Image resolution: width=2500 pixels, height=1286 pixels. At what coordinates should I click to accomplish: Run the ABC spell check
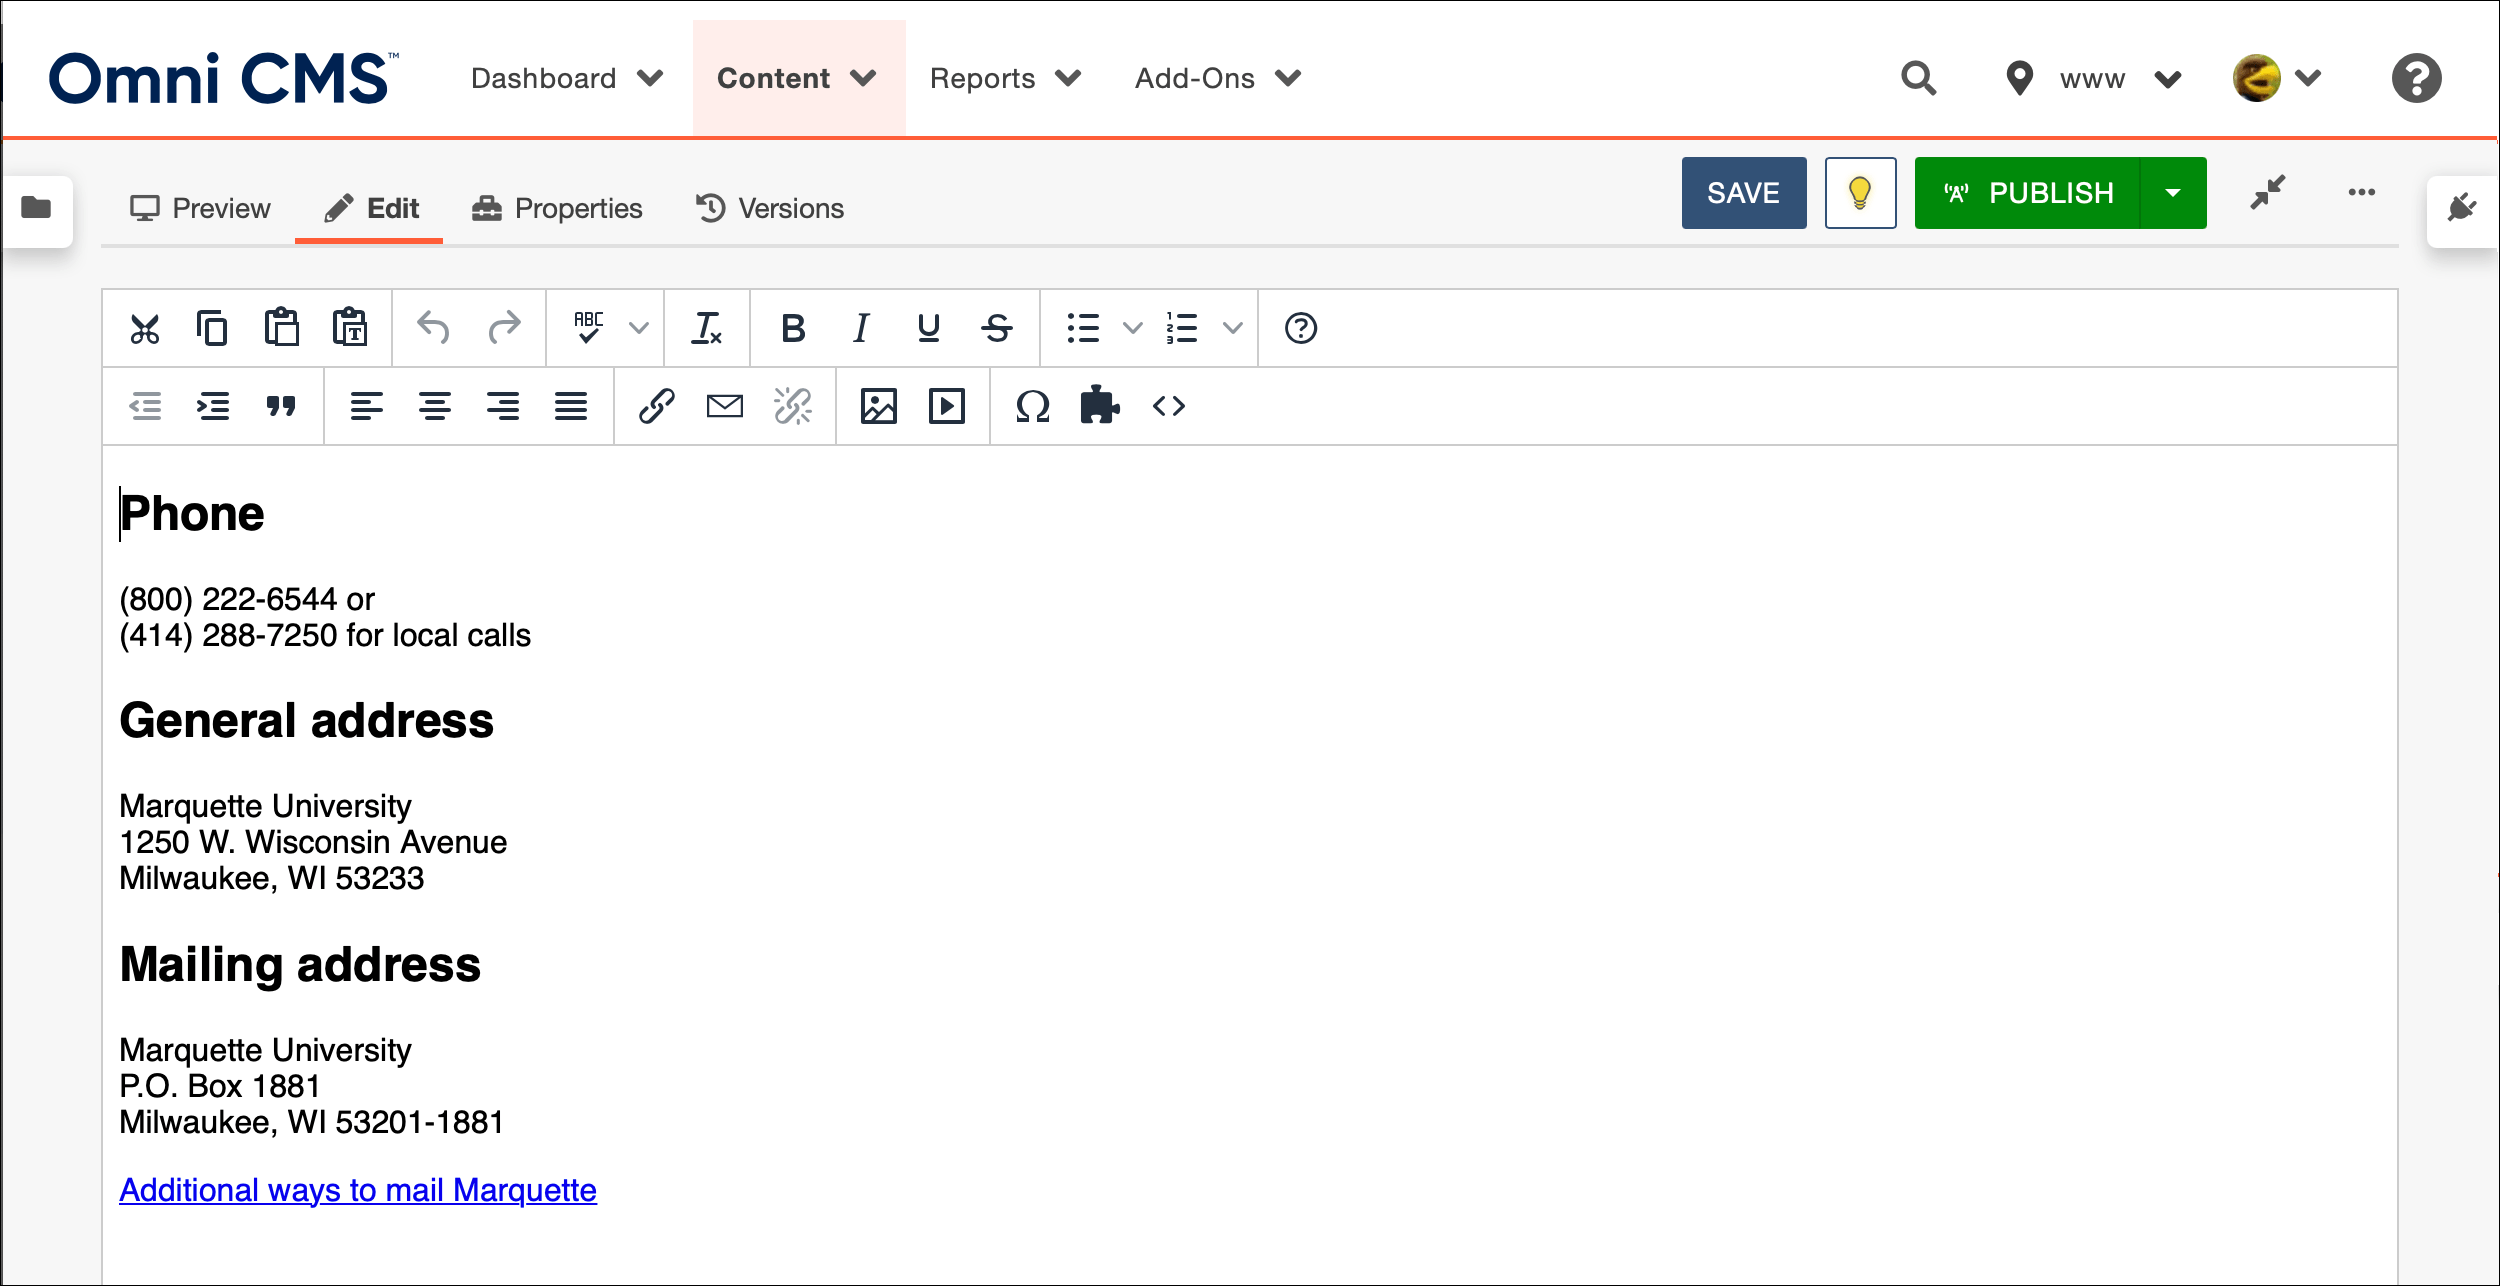click(589, 328)
